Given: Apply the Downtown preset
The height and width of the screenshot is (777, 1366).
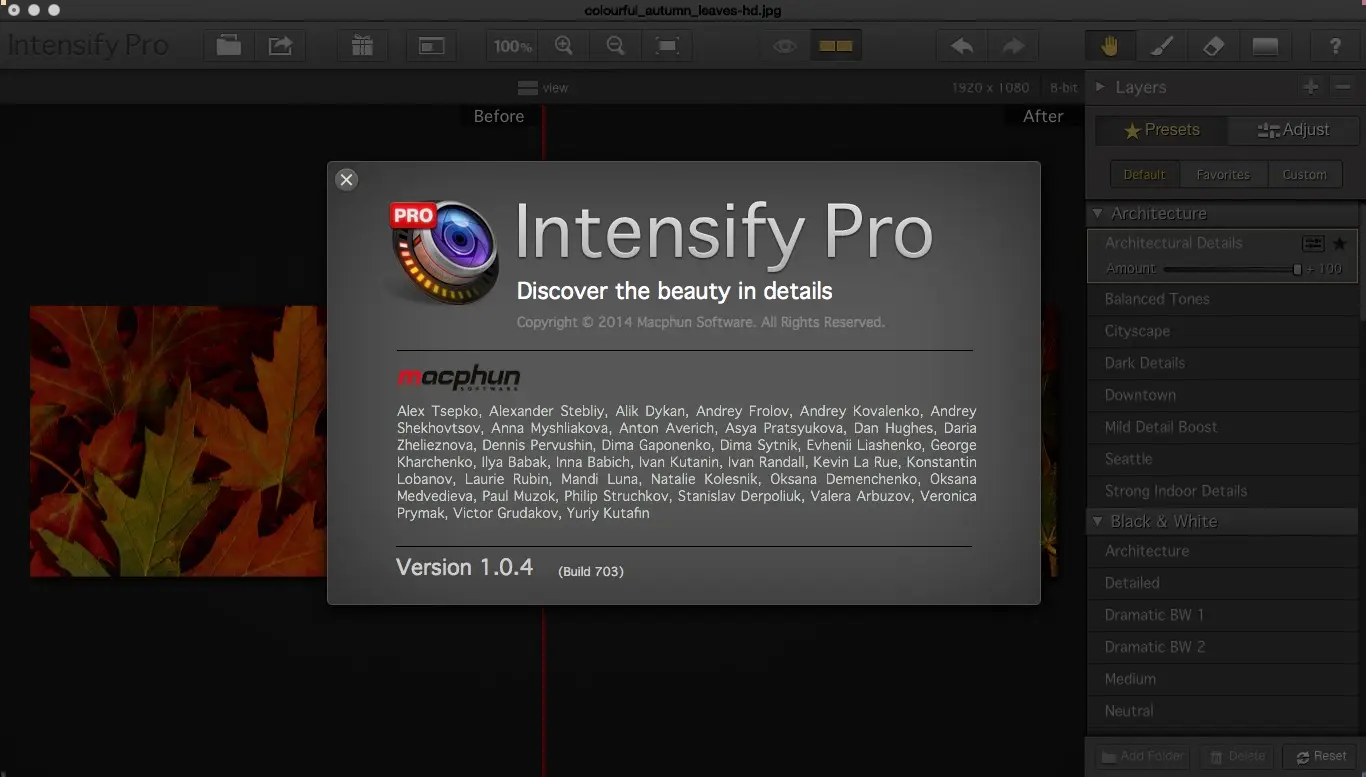Looking at the screenshot, I should tap(1222, 395).
